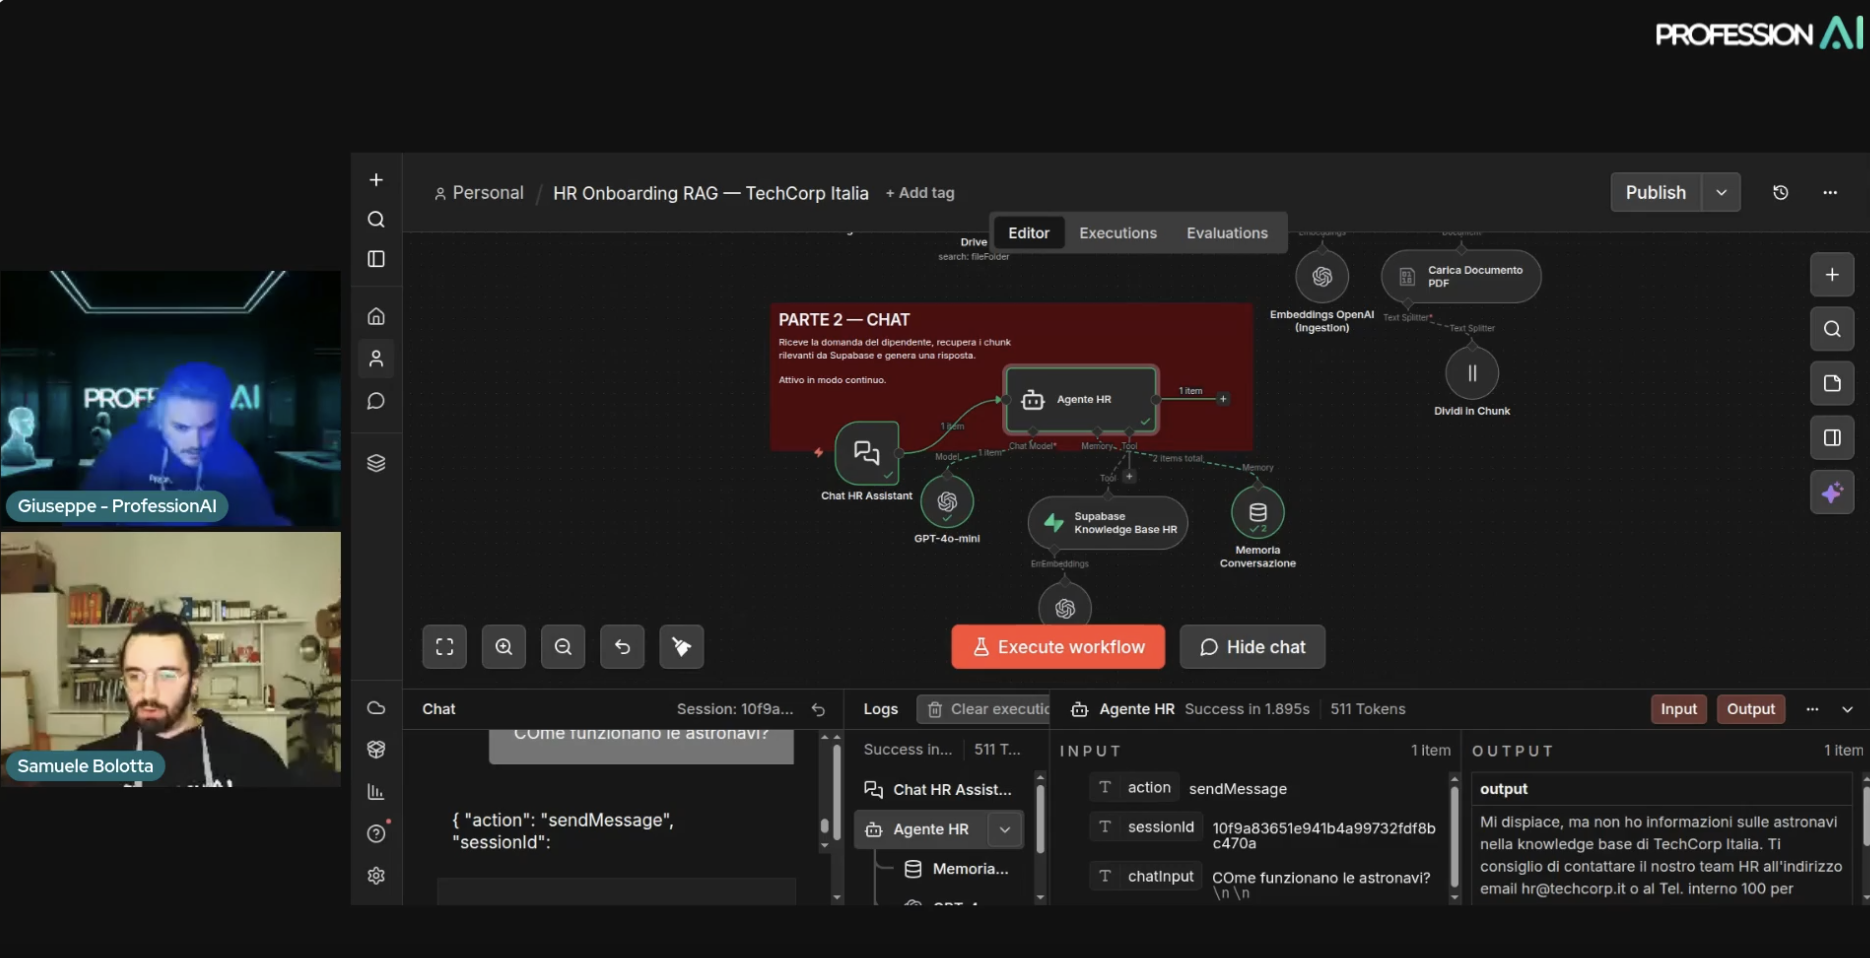1870x958 pixels.
Task: Click the cloud icon in left sidebar
Action: [376, 708]
